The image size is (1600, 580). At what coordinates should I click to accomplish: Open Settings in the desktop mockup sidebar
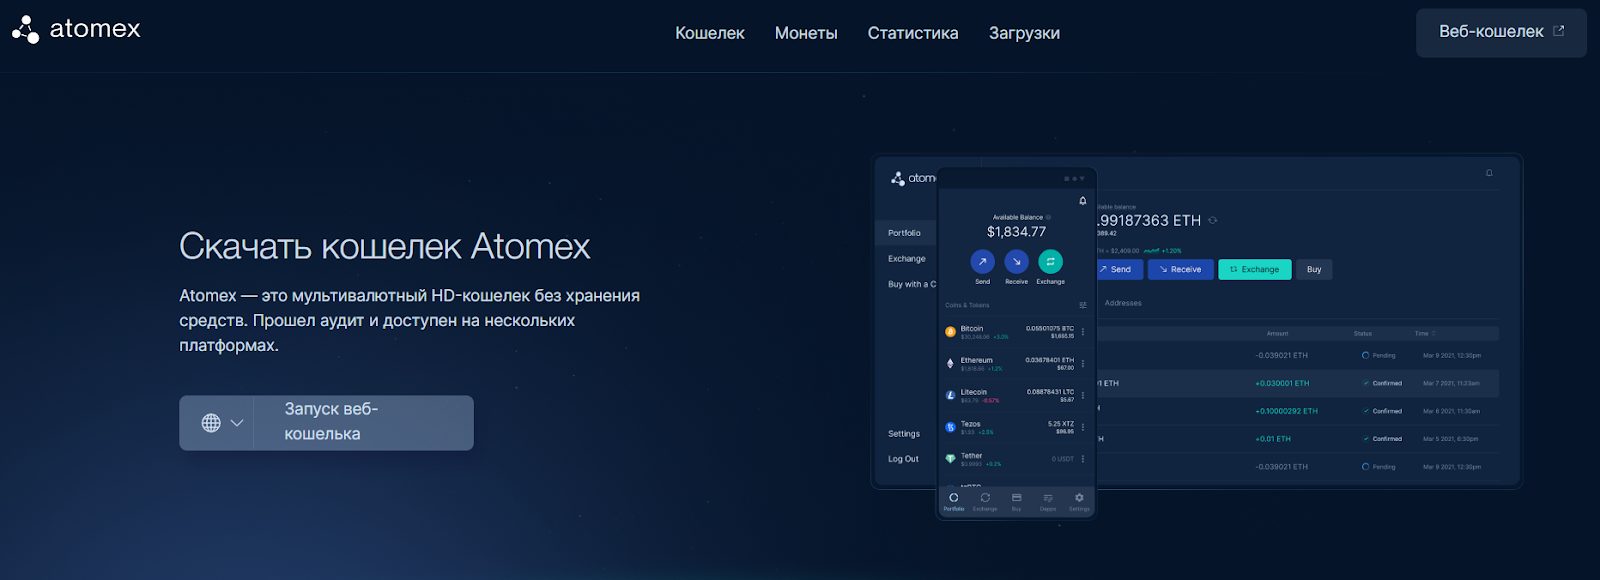pos(904,434)
